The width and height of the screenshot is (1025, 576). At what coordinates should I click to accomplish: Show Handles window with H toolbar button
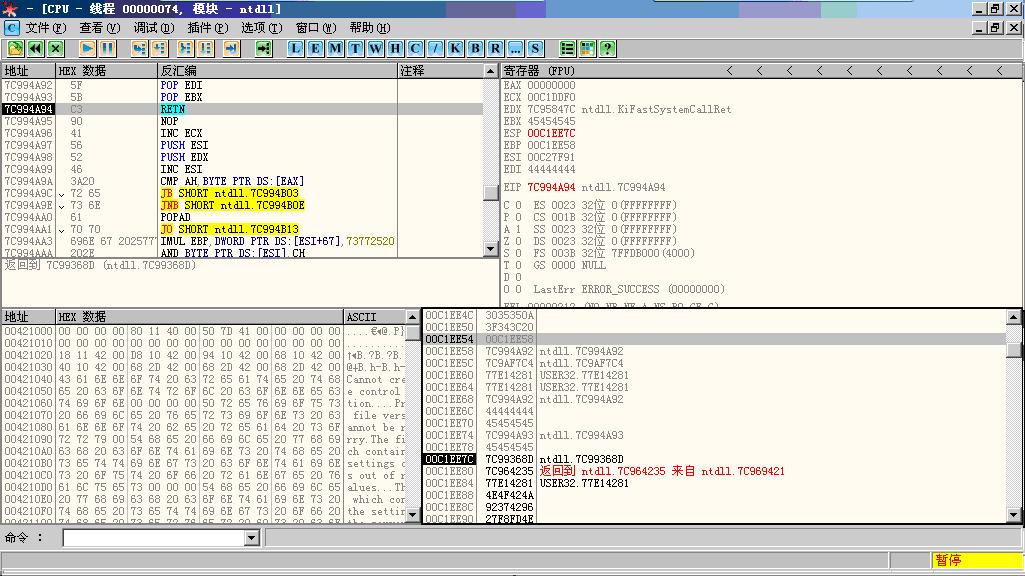click(x=395, y=48)
